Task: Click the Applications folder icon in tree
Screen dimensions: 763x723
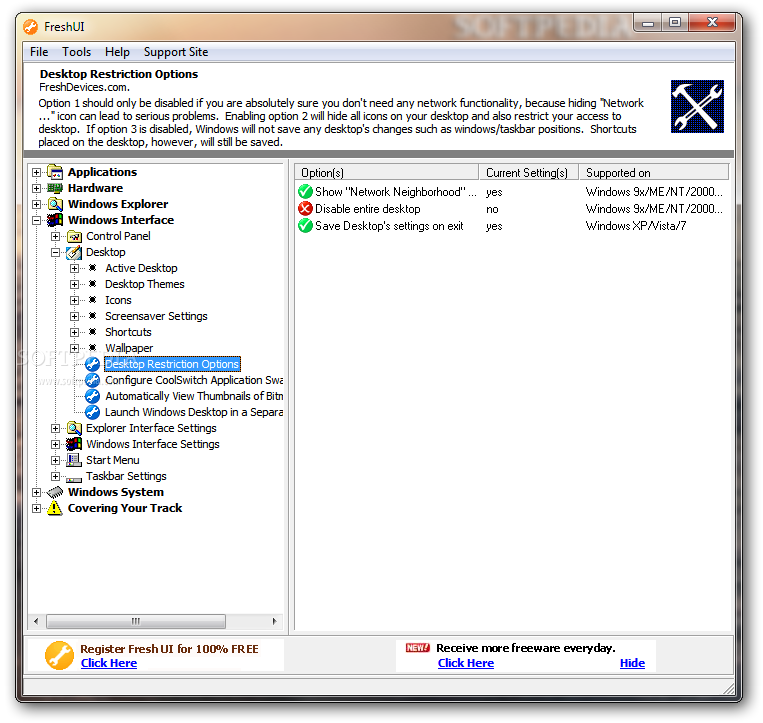Action: pos(55,172)
